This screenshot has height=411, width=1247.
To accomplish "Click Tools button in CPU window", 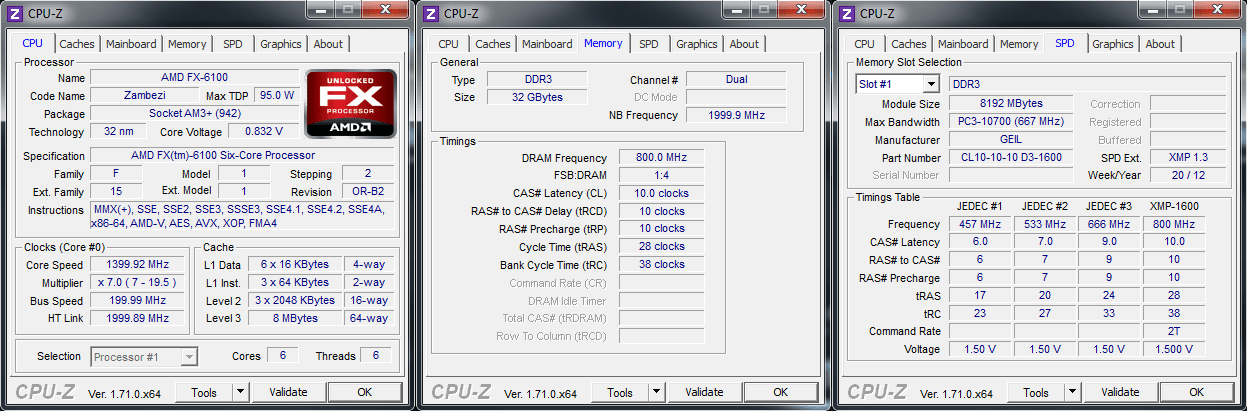I will [204, 392].
